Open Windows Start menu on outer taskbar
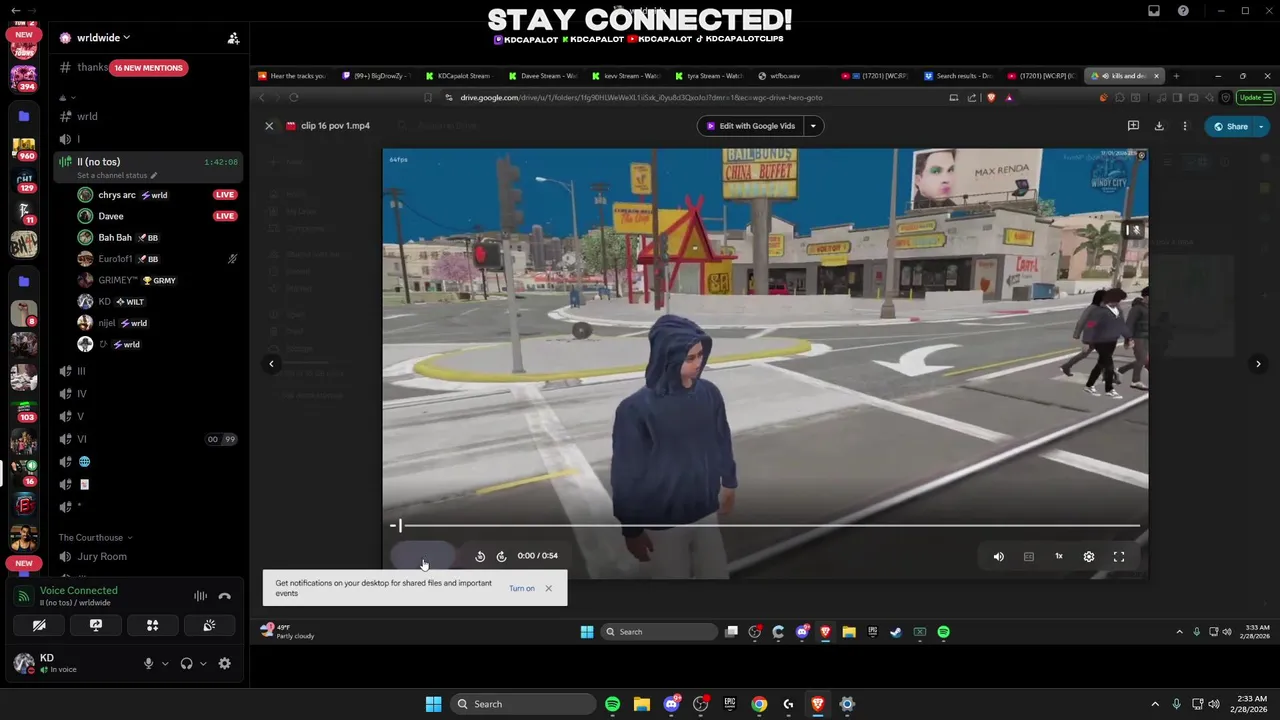 click(433, 704)
